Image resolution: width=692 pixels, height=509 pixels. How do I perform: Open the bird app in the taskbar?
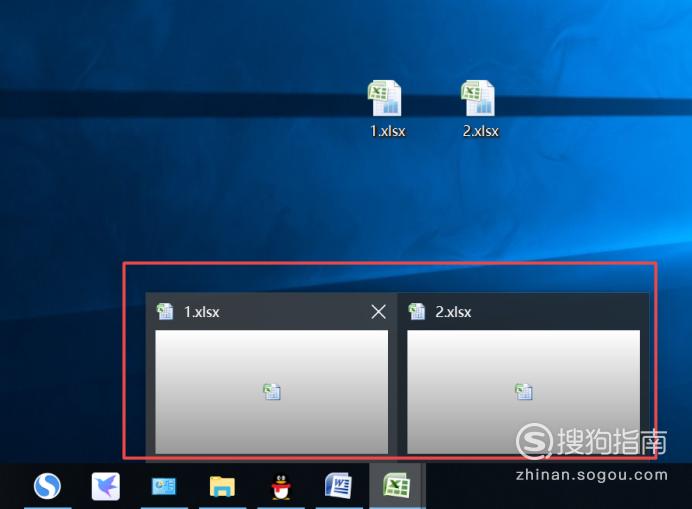[x=105, y=486]
